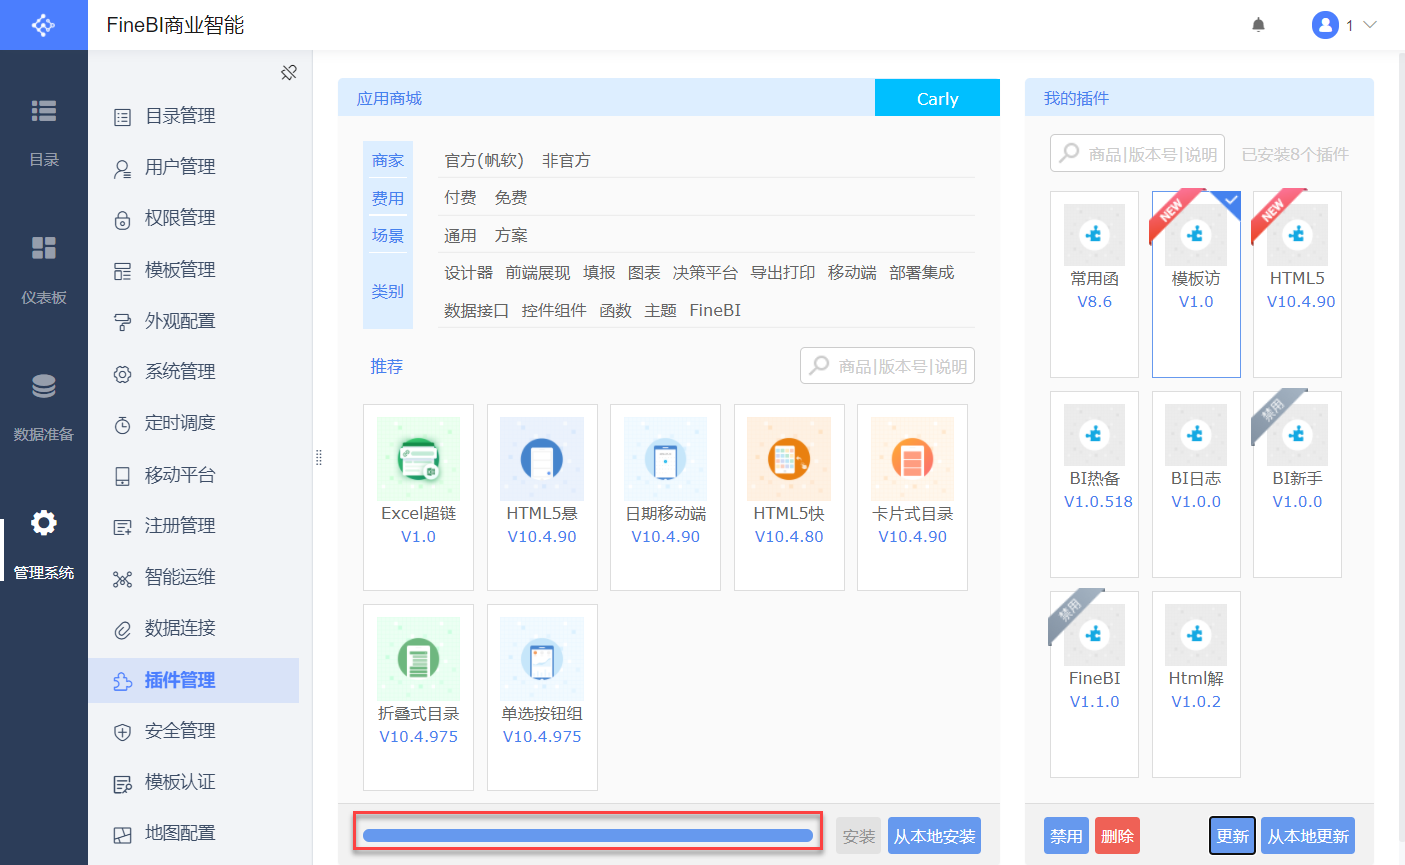
Task: Click the user avatar icon
Action: 1325,25
